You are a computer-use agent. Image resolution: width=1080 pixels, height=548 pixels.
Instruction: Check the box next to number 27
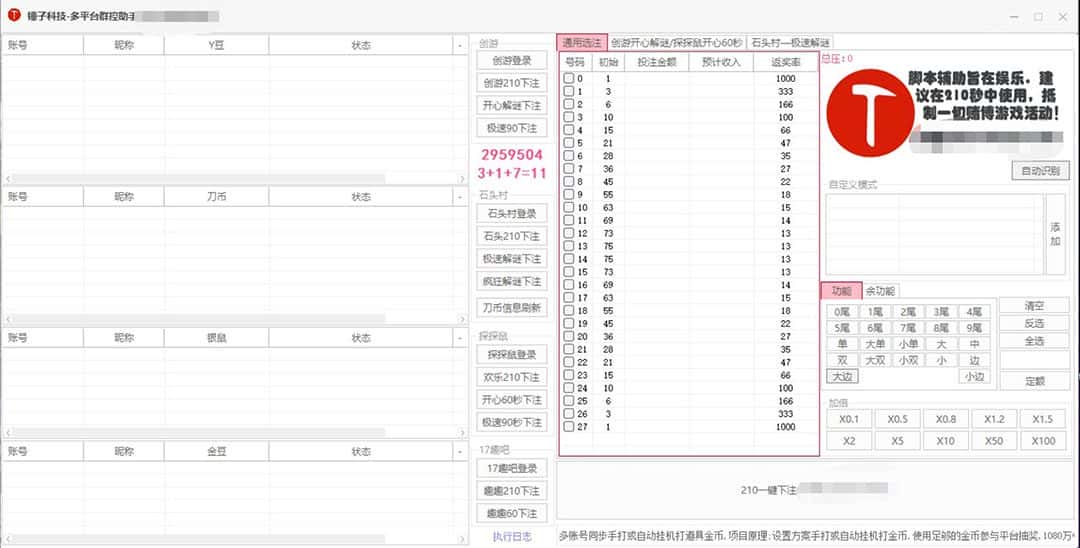tap(568, 427)
